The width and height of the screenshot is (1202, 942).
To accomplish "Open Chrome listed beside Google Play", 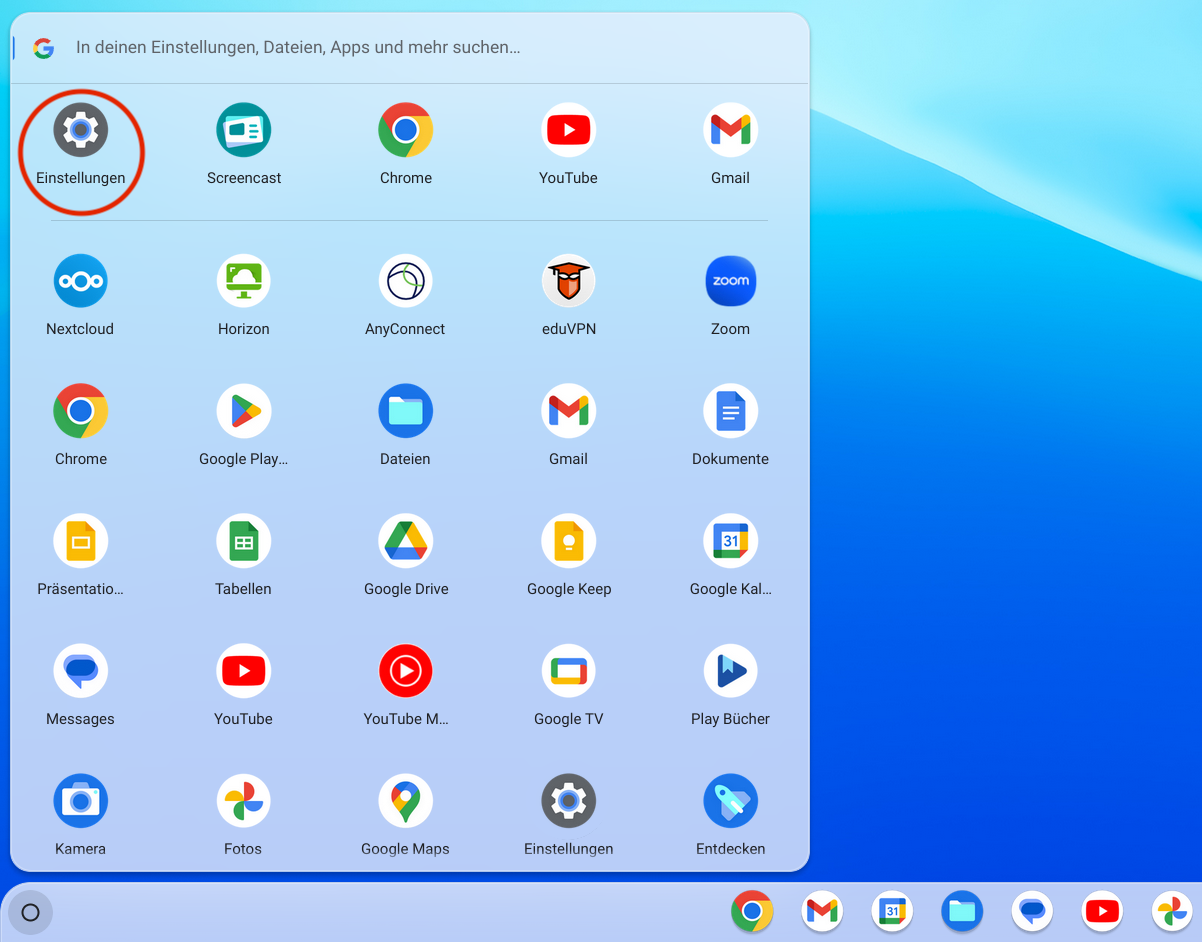I will point(81,411).
